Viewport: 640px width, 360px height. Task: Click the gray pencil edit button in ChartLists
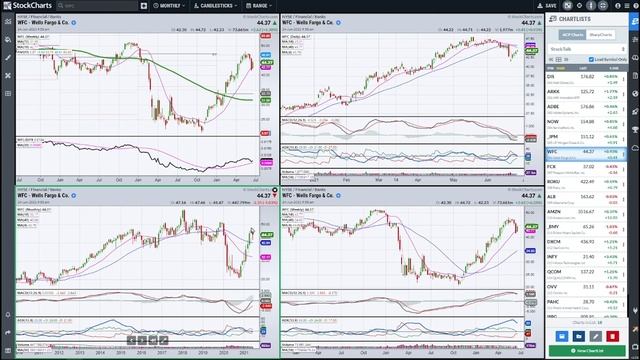[596, 336]
